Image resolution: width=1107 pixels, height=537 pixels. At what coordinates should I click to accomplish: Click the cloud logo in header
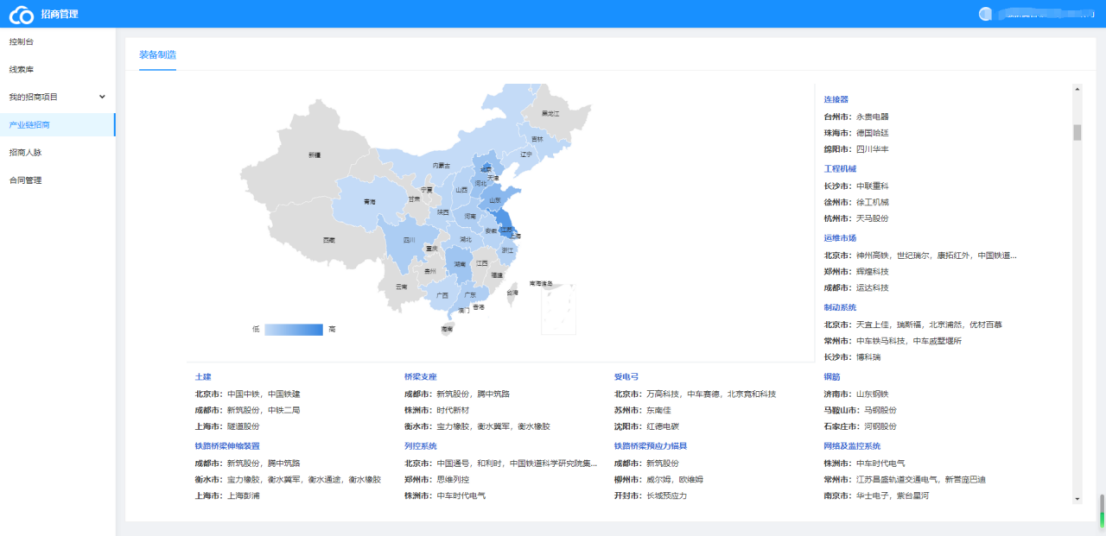(21, 14)
